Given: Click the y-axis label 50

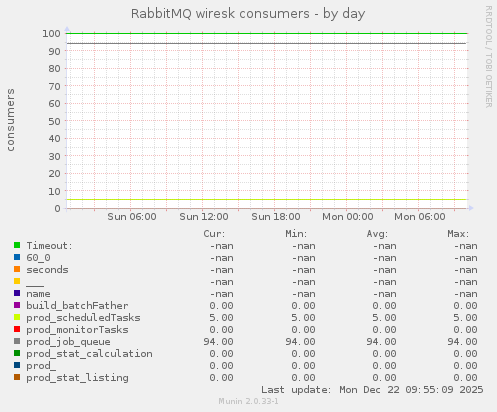Looking at the screenshot, I should coord(54,121).
